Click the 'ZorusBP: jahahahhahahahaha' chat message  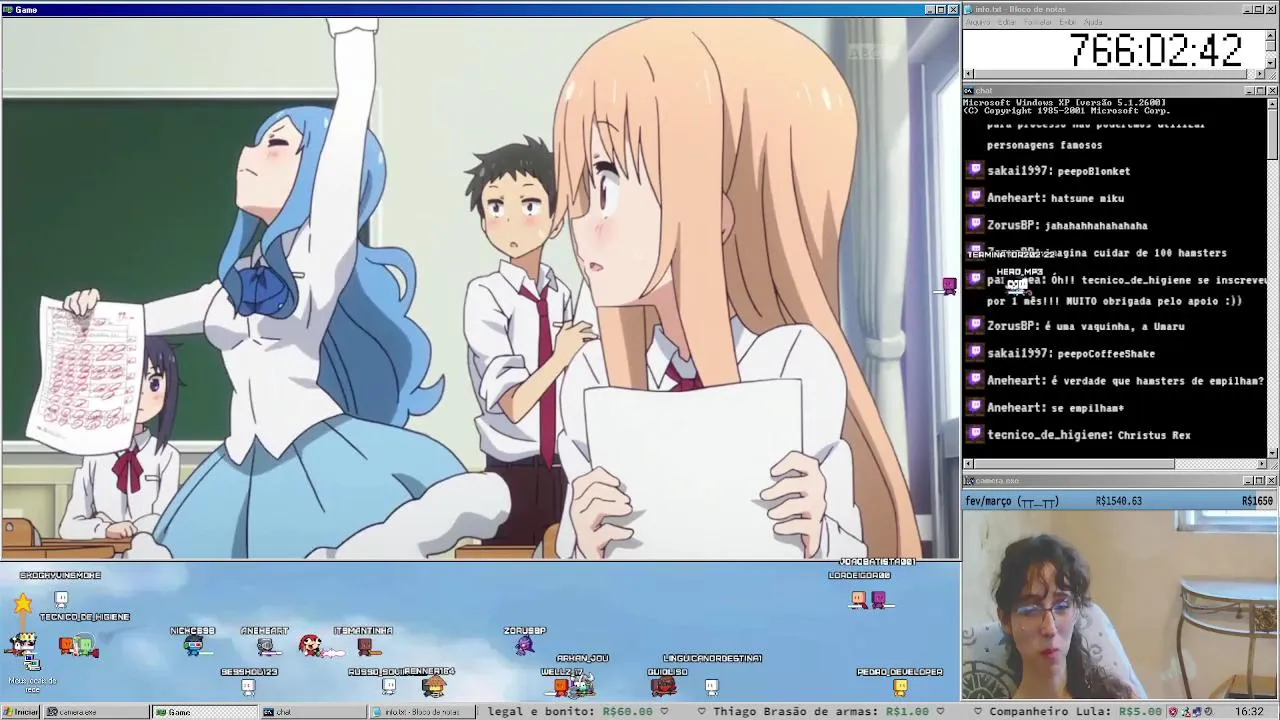click(1067, 226)
